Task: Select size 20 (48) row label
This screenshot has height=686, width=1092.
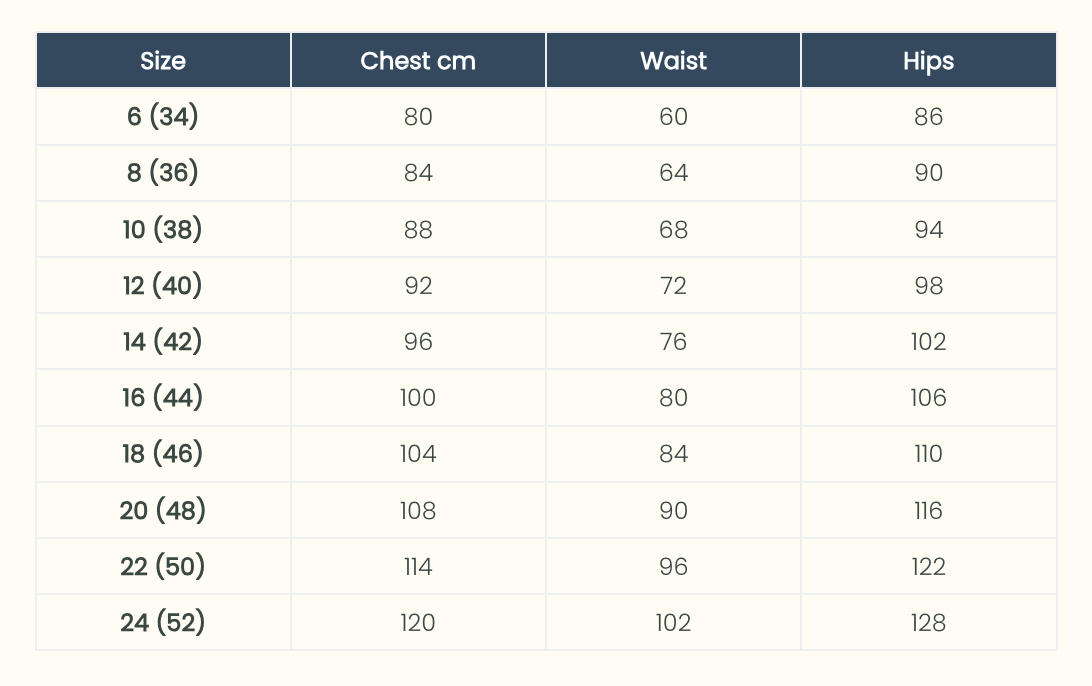Action: point(163,511)
